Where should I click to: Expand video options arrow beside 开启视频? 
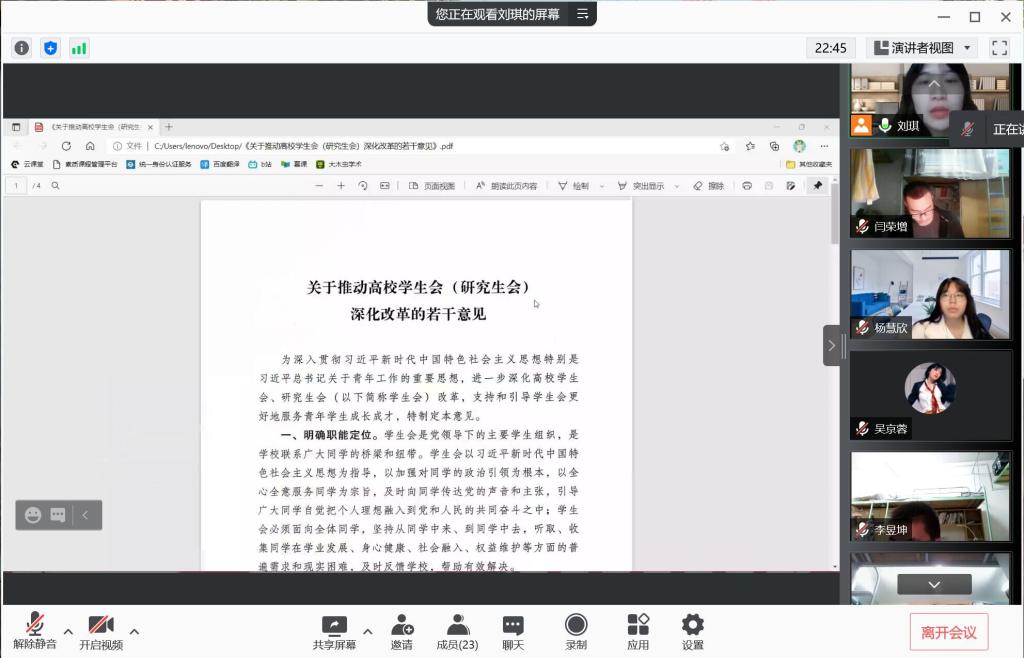pos(134,631)
